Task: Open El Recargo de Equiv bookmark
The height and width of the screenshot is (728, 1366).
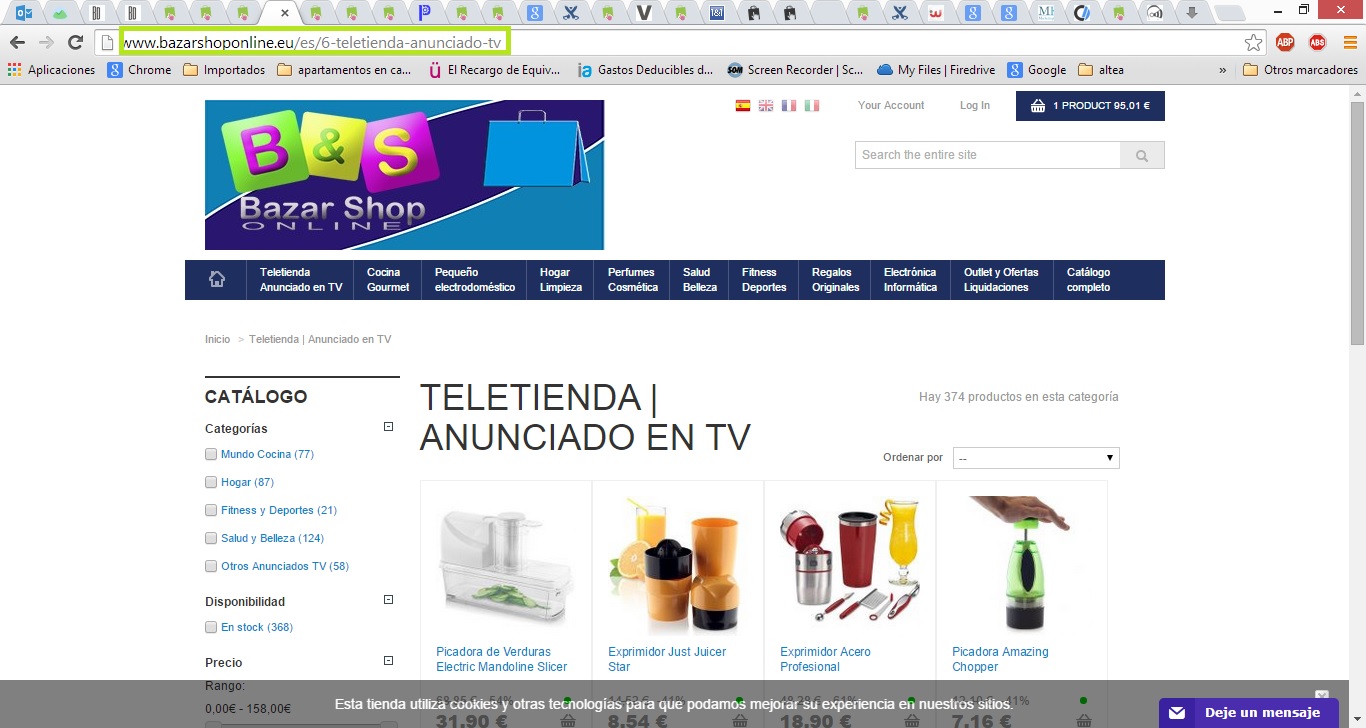Action: (x=495, y=70)
